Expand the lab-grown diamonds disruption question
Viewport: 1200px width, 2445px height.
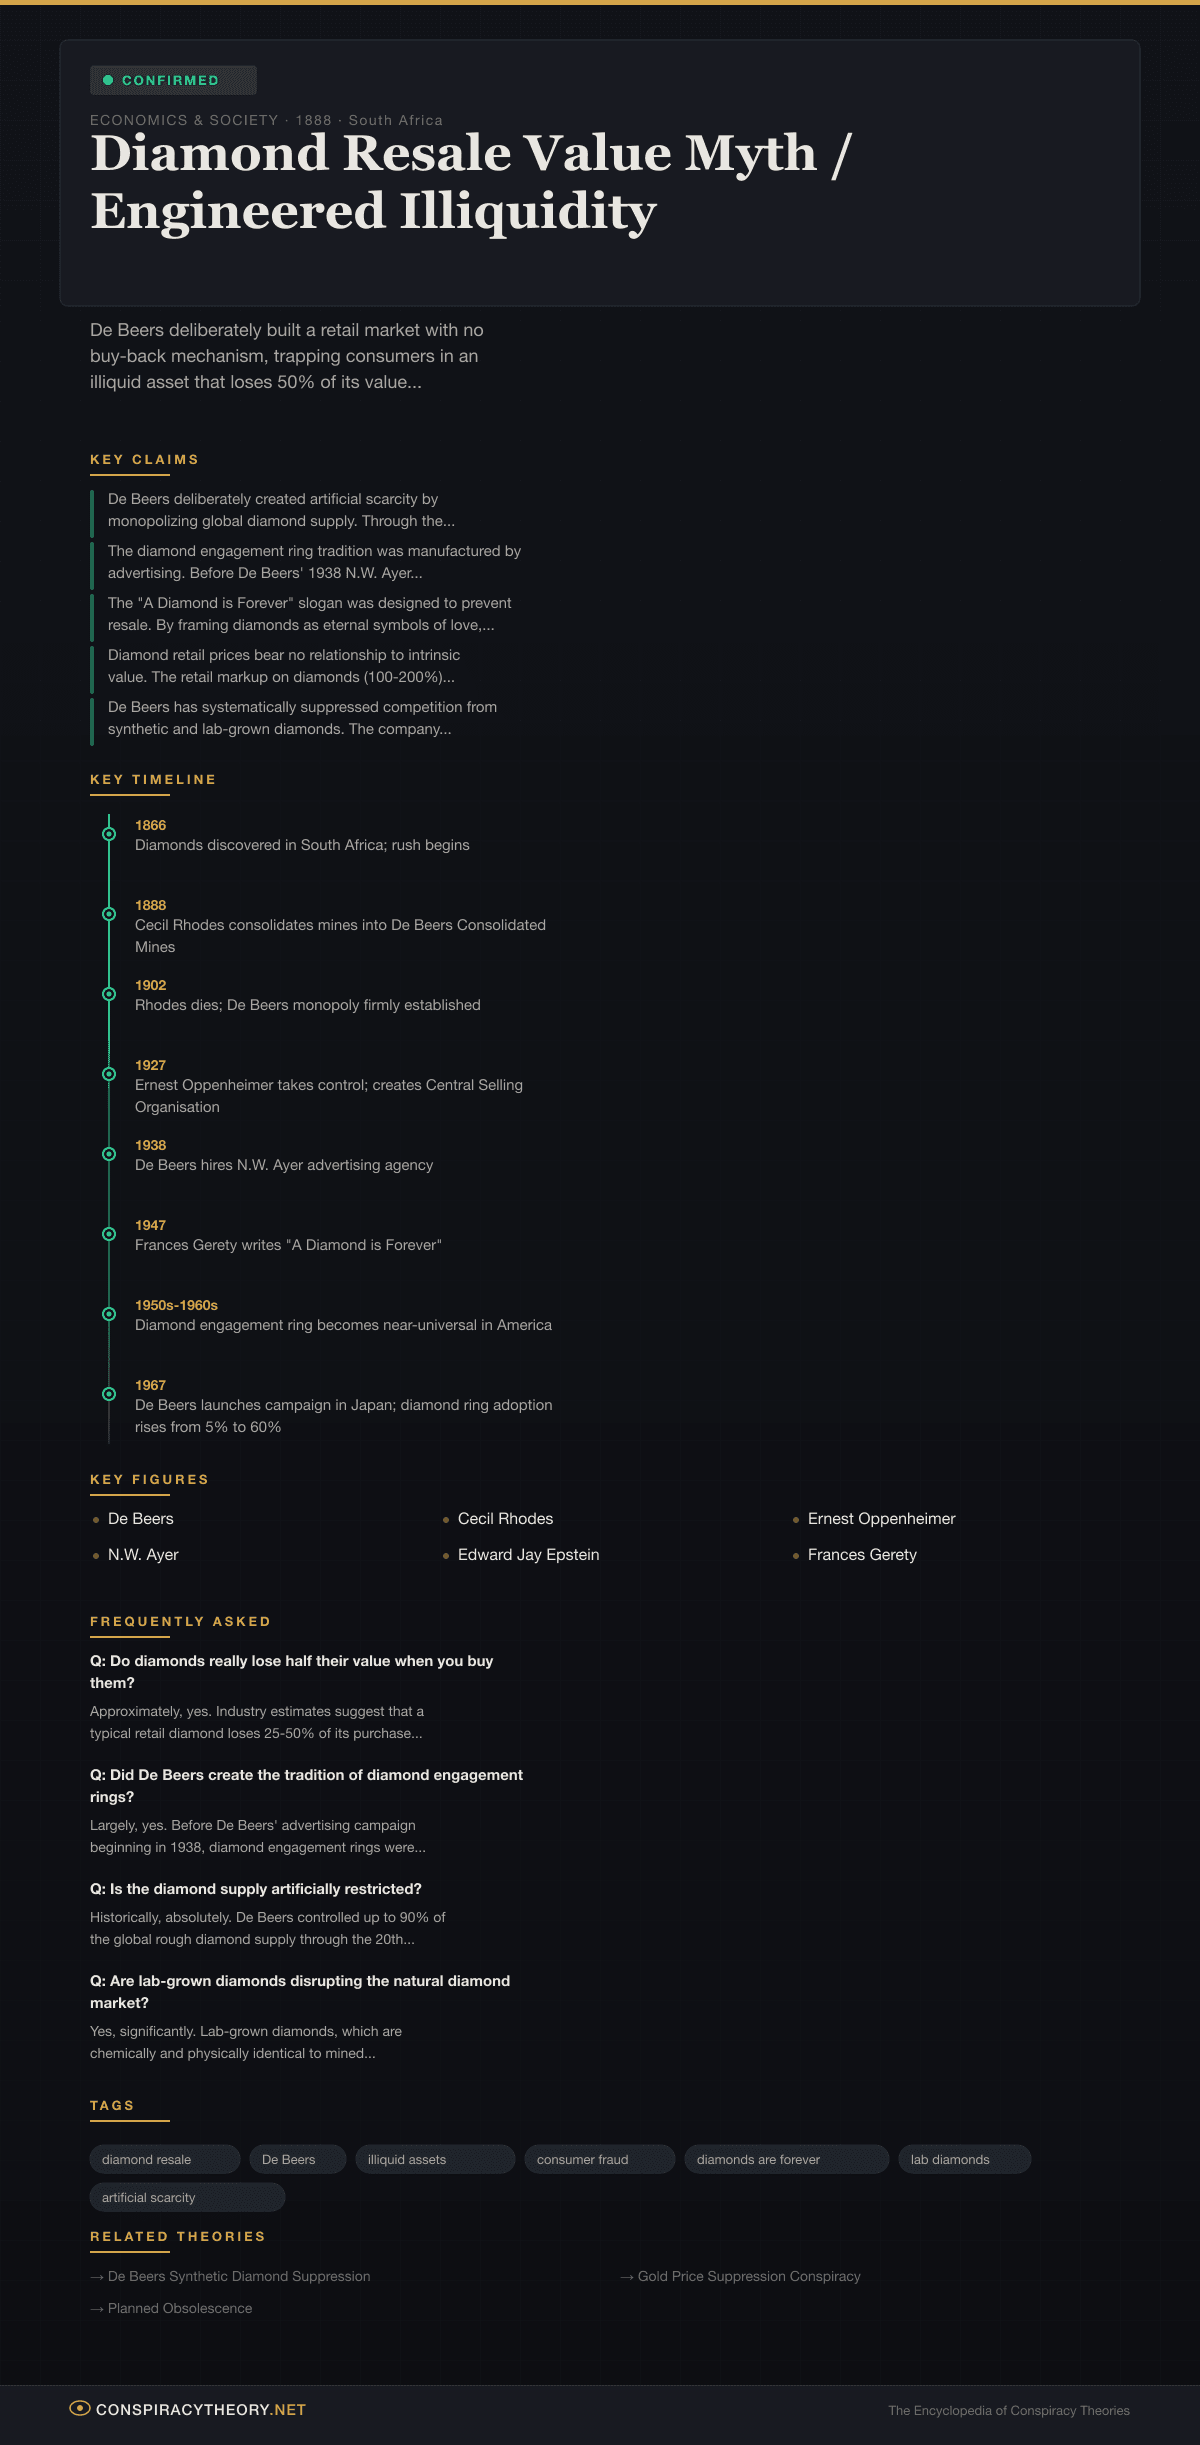[x=299, y=1991]
